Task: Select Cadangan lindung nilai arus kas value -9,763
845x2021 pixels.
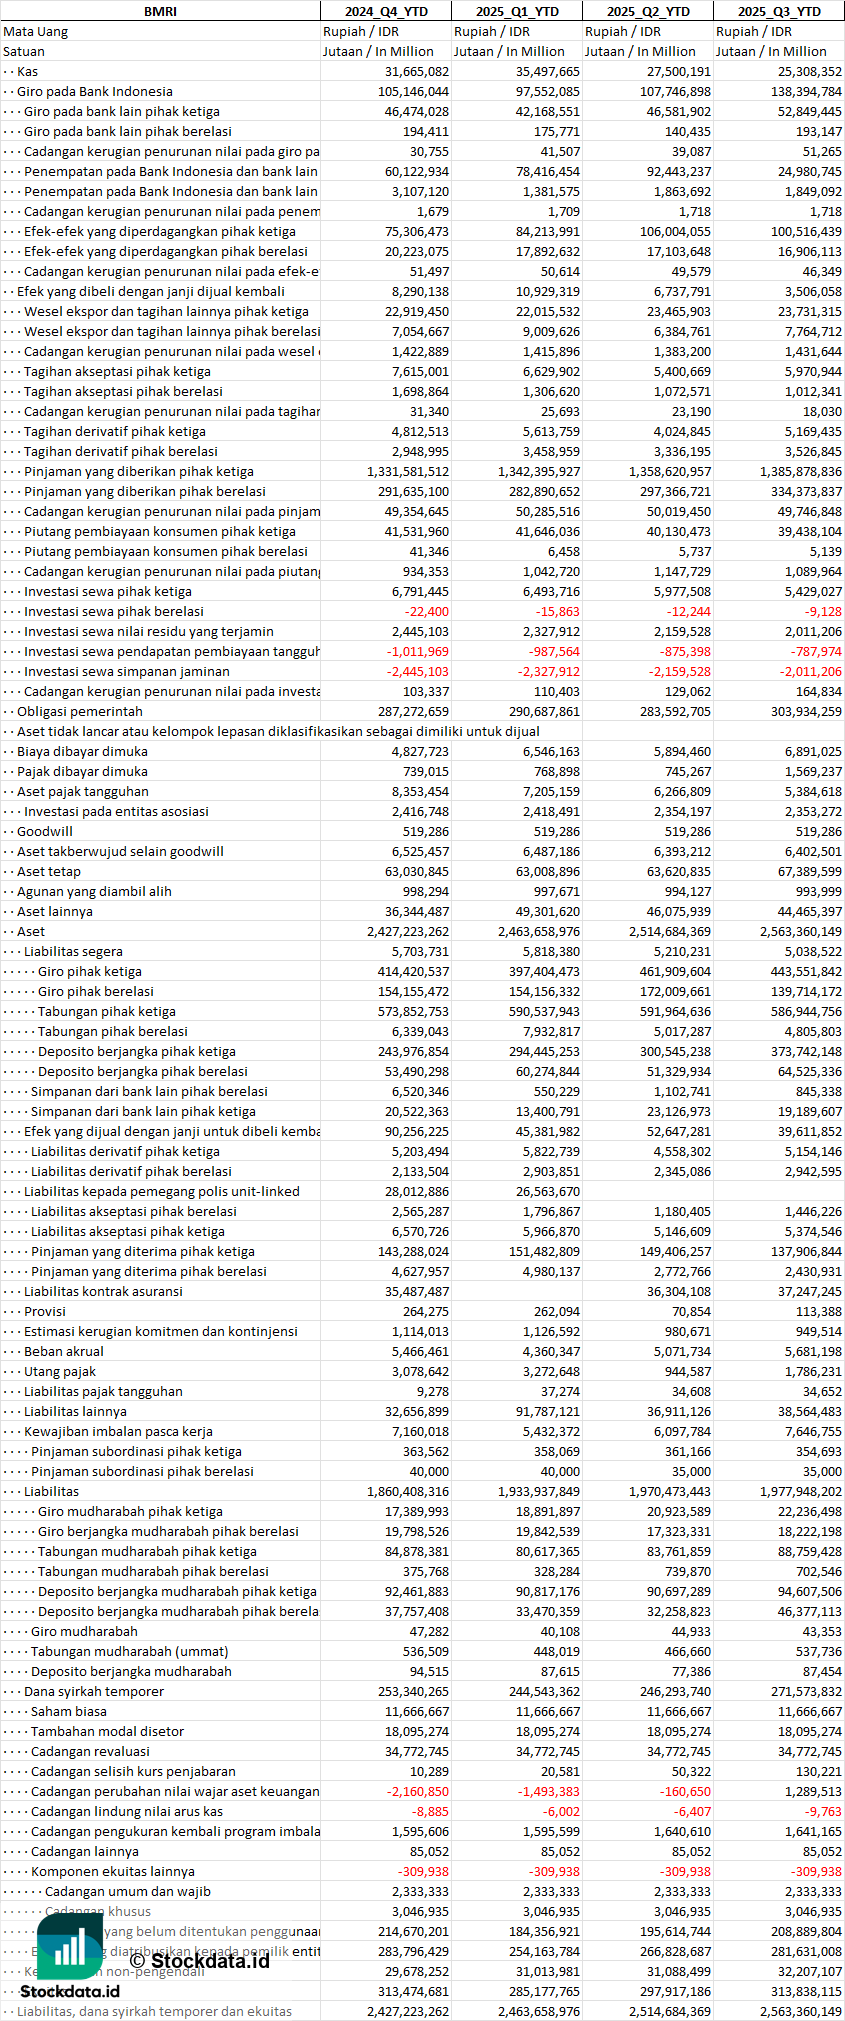Action: pyautogui.click(x=824, y=1811)
